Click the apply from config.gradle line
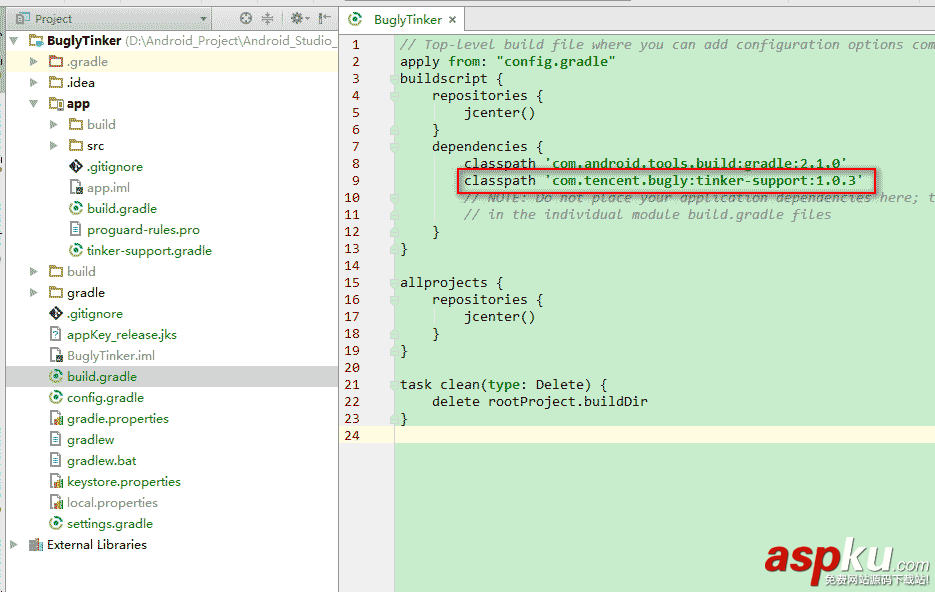This screenshot has width=935, height=592. click(507, 61)
